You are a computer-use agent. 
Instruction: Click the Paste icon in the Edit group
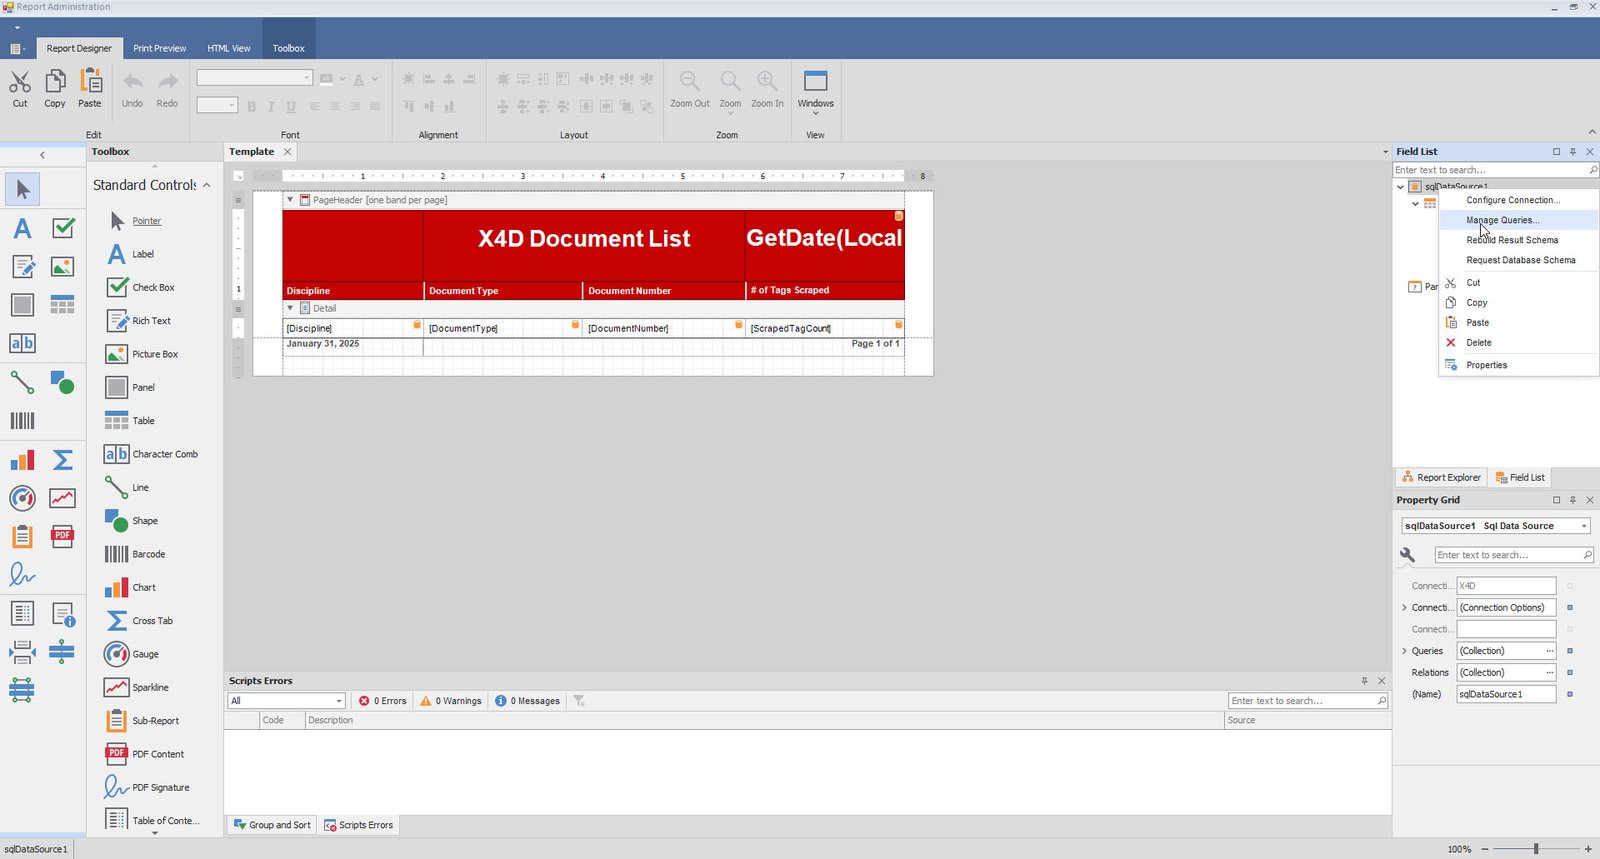(x=90, y=88)
